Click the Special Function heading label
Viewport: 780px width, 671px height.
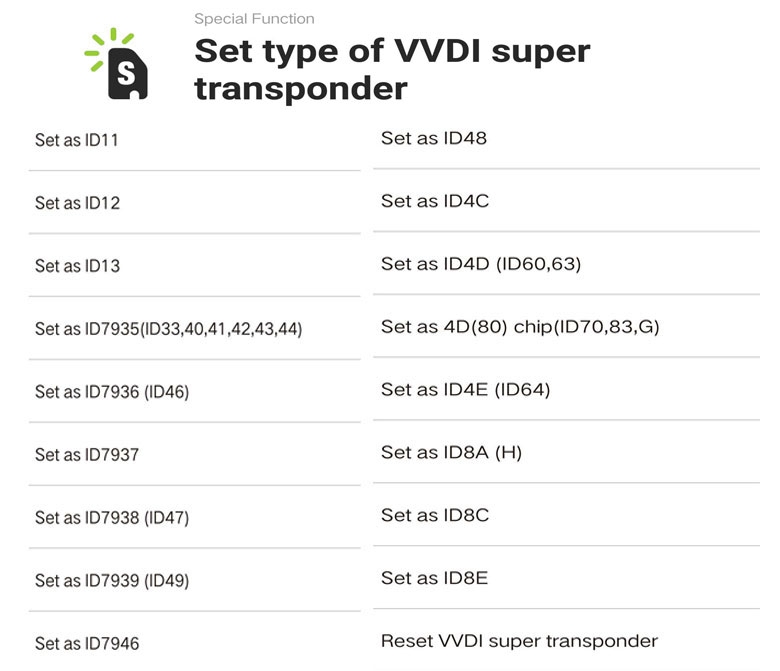point(254,18)
